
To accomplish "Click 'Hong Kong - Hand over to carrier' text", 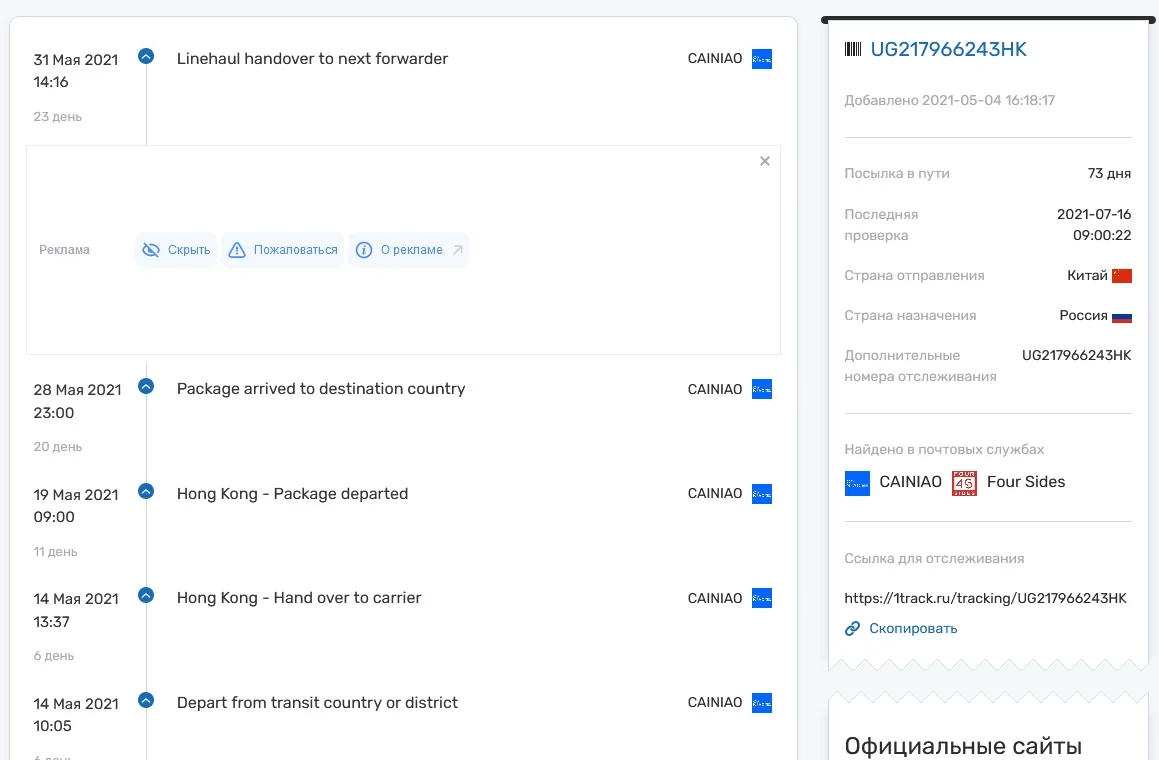I will 299,598.
